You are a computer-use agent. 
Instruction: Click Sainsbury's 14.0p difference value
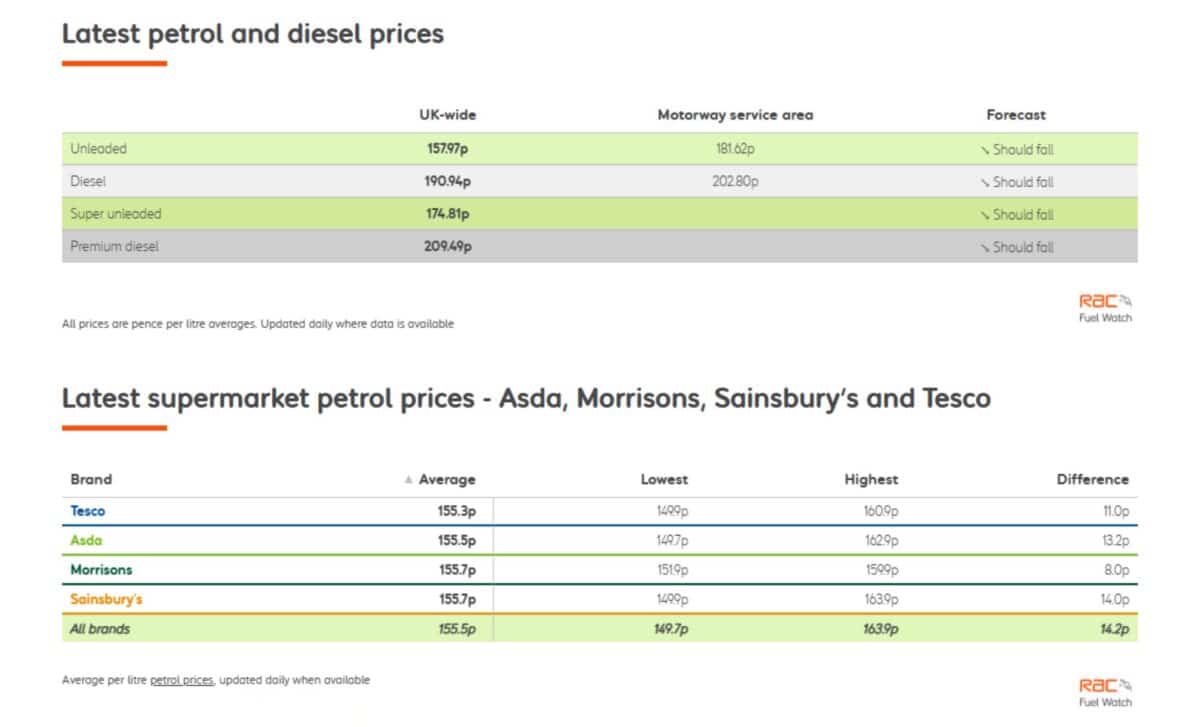(1113, 599)
